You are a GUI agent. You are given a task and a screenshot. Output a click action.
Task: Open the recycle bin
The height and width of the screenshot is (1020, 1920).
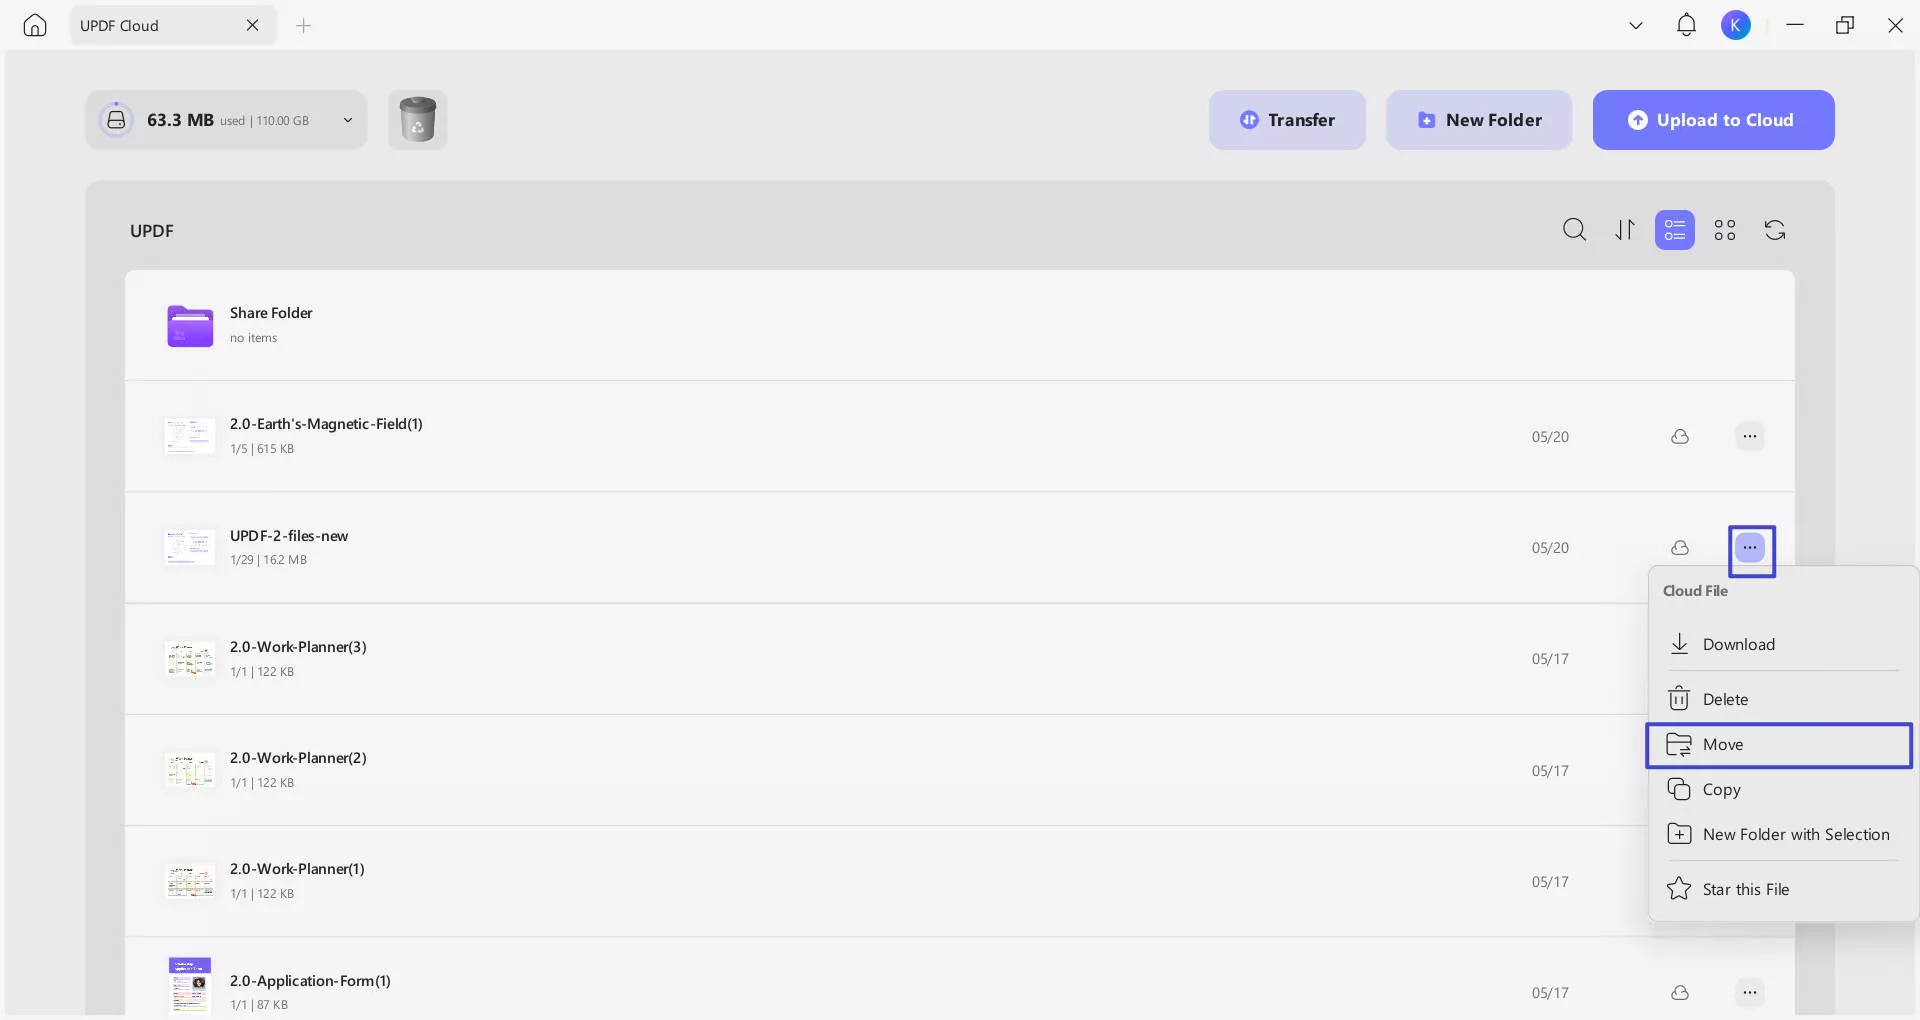(x=417, y=120)
